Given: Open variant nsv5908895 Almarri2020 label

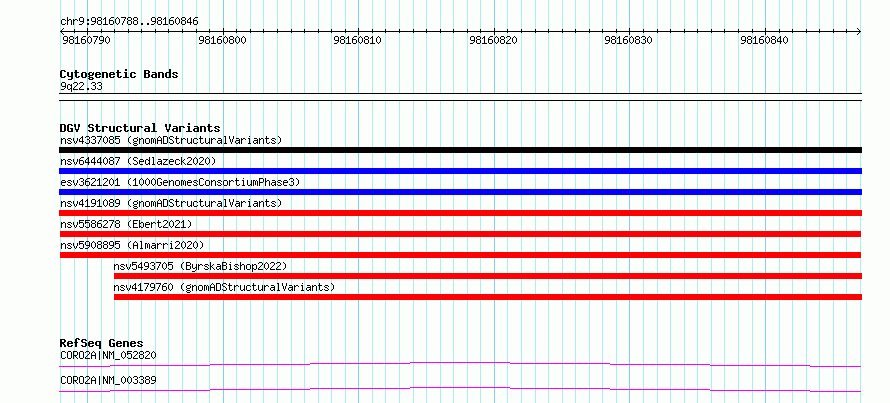Looking at the screenshot, I should click(132, 245).
